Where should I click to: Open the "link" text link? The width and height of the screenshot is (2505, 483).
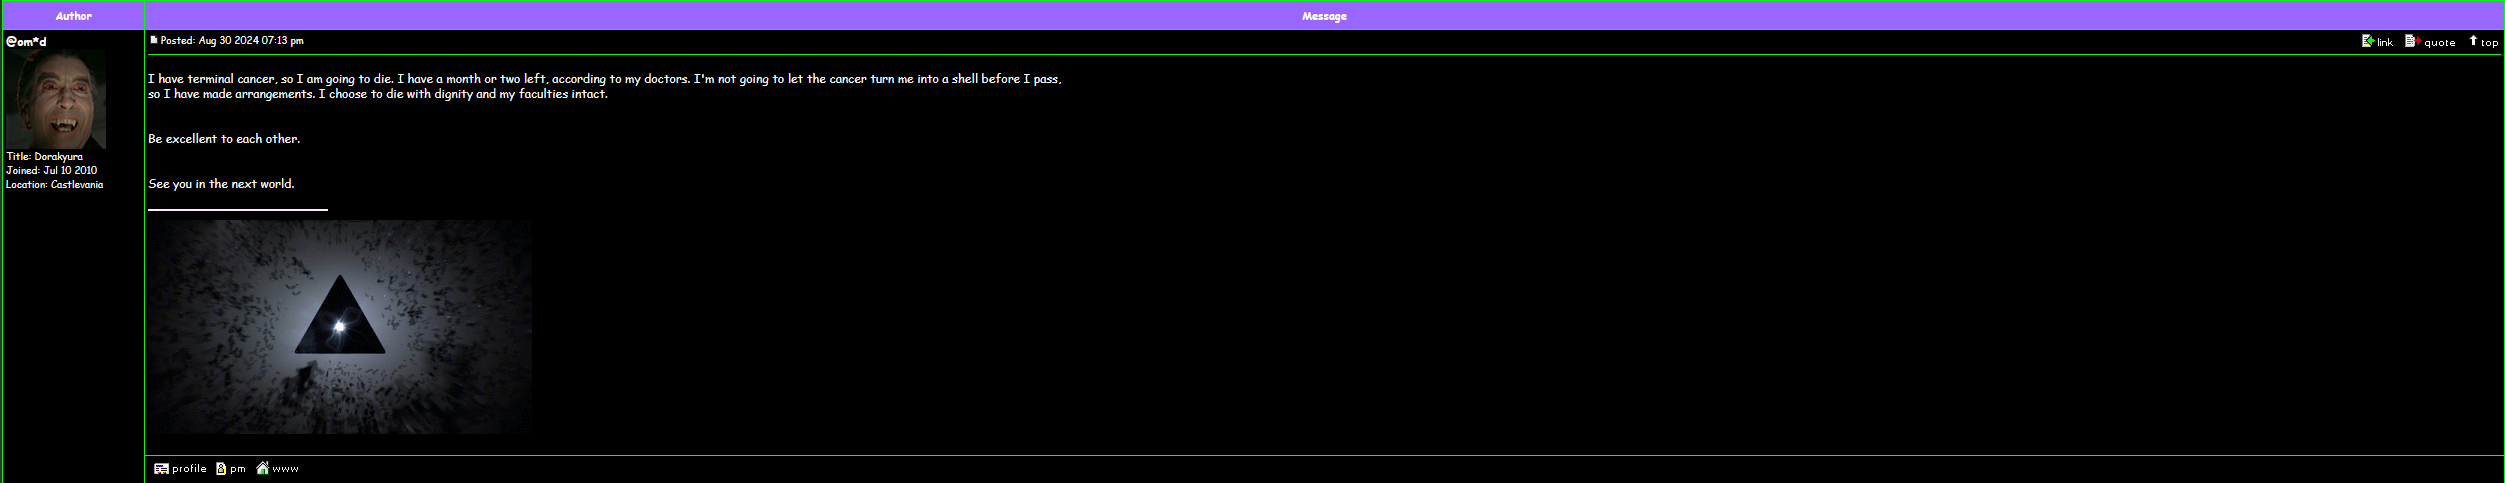point(2385,42)
